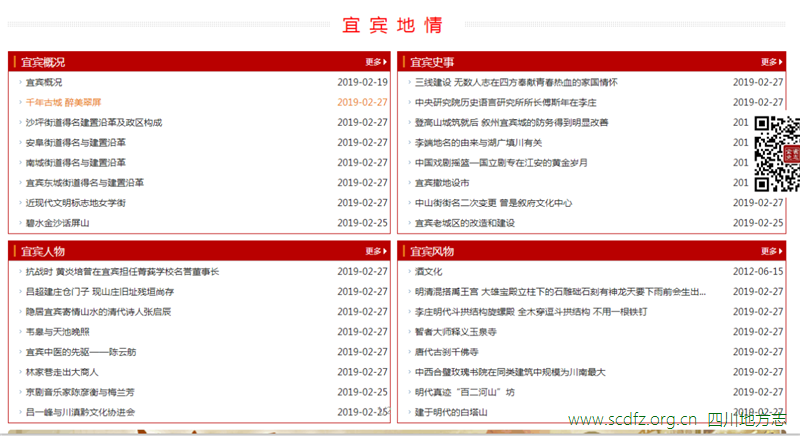Show more items via 宜宾风物 更多

770,251
